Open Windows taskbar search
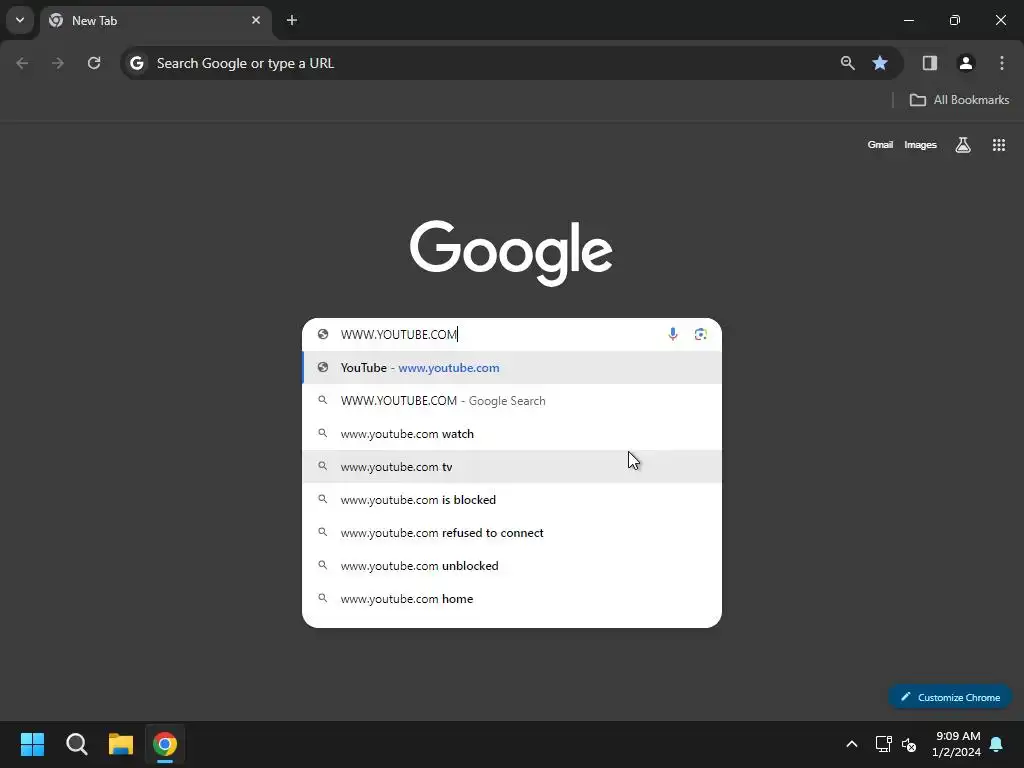 point(76,744)
